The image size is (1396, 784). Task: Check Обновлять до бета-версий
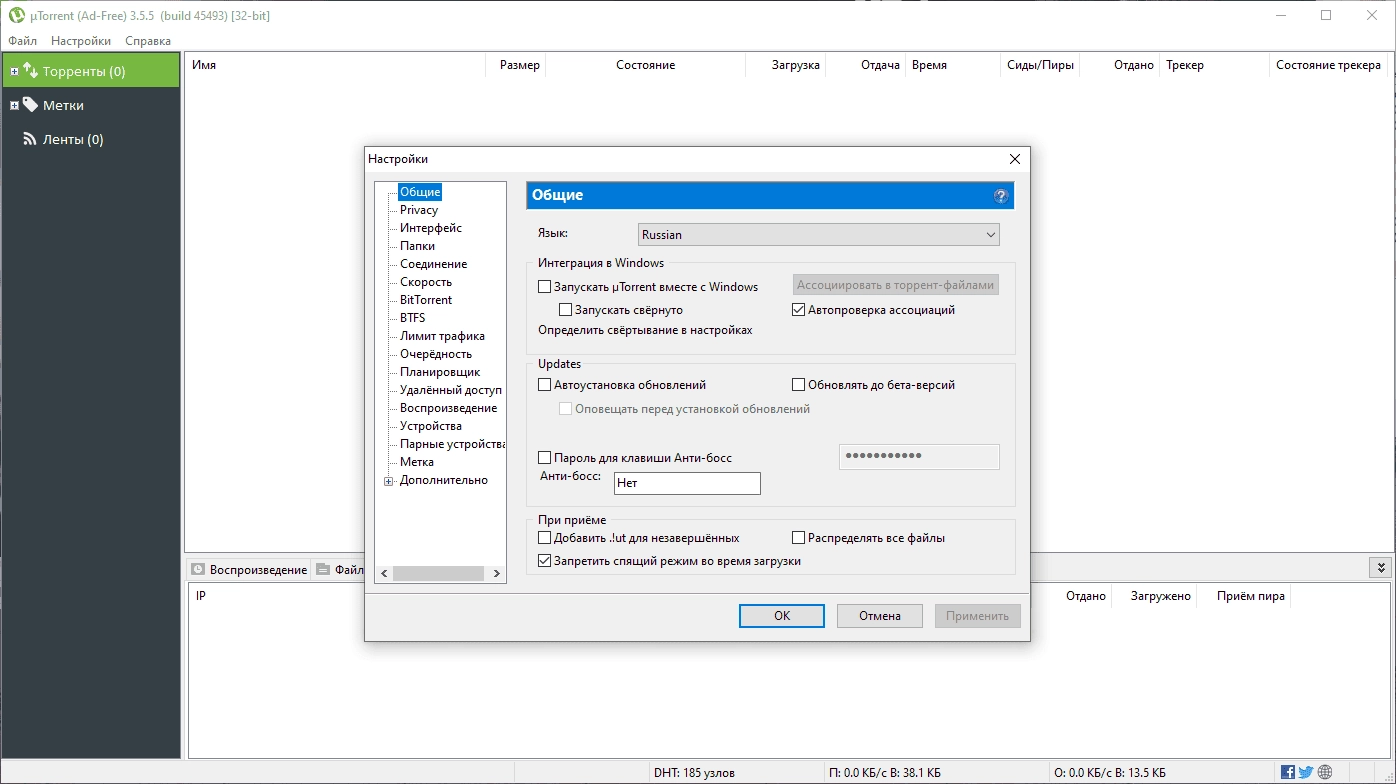[799, 385]
